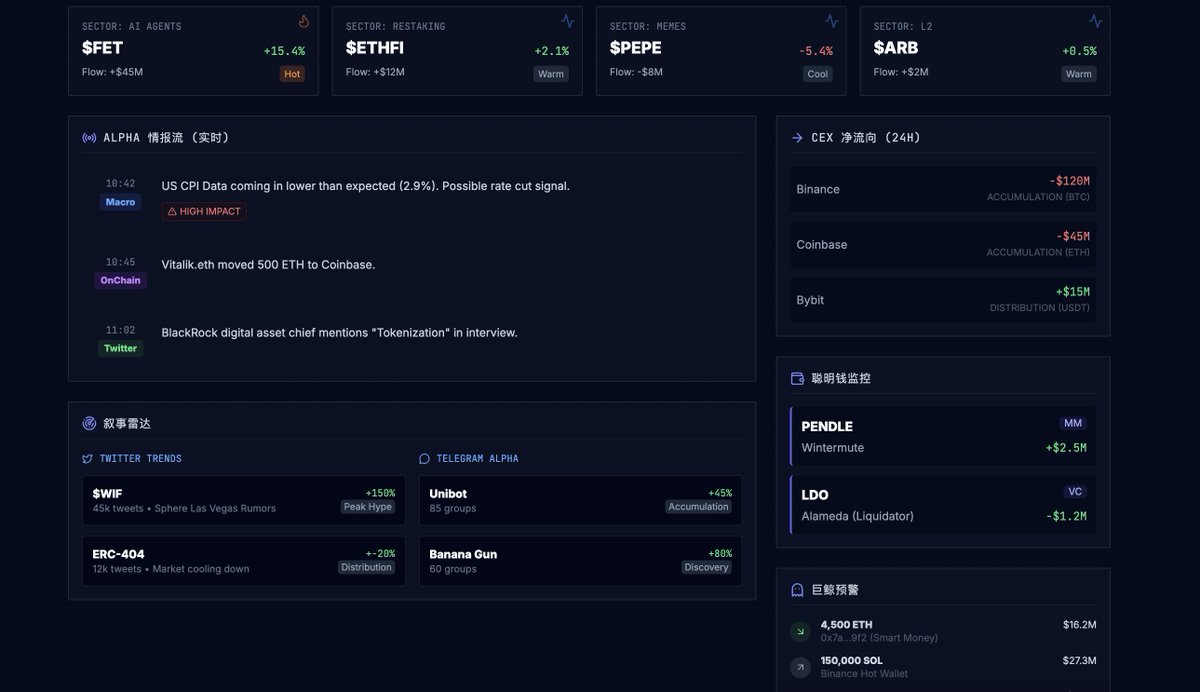Click the -$120M Binance flow value
The image size is (1200, 692).
coord(1069,181)
